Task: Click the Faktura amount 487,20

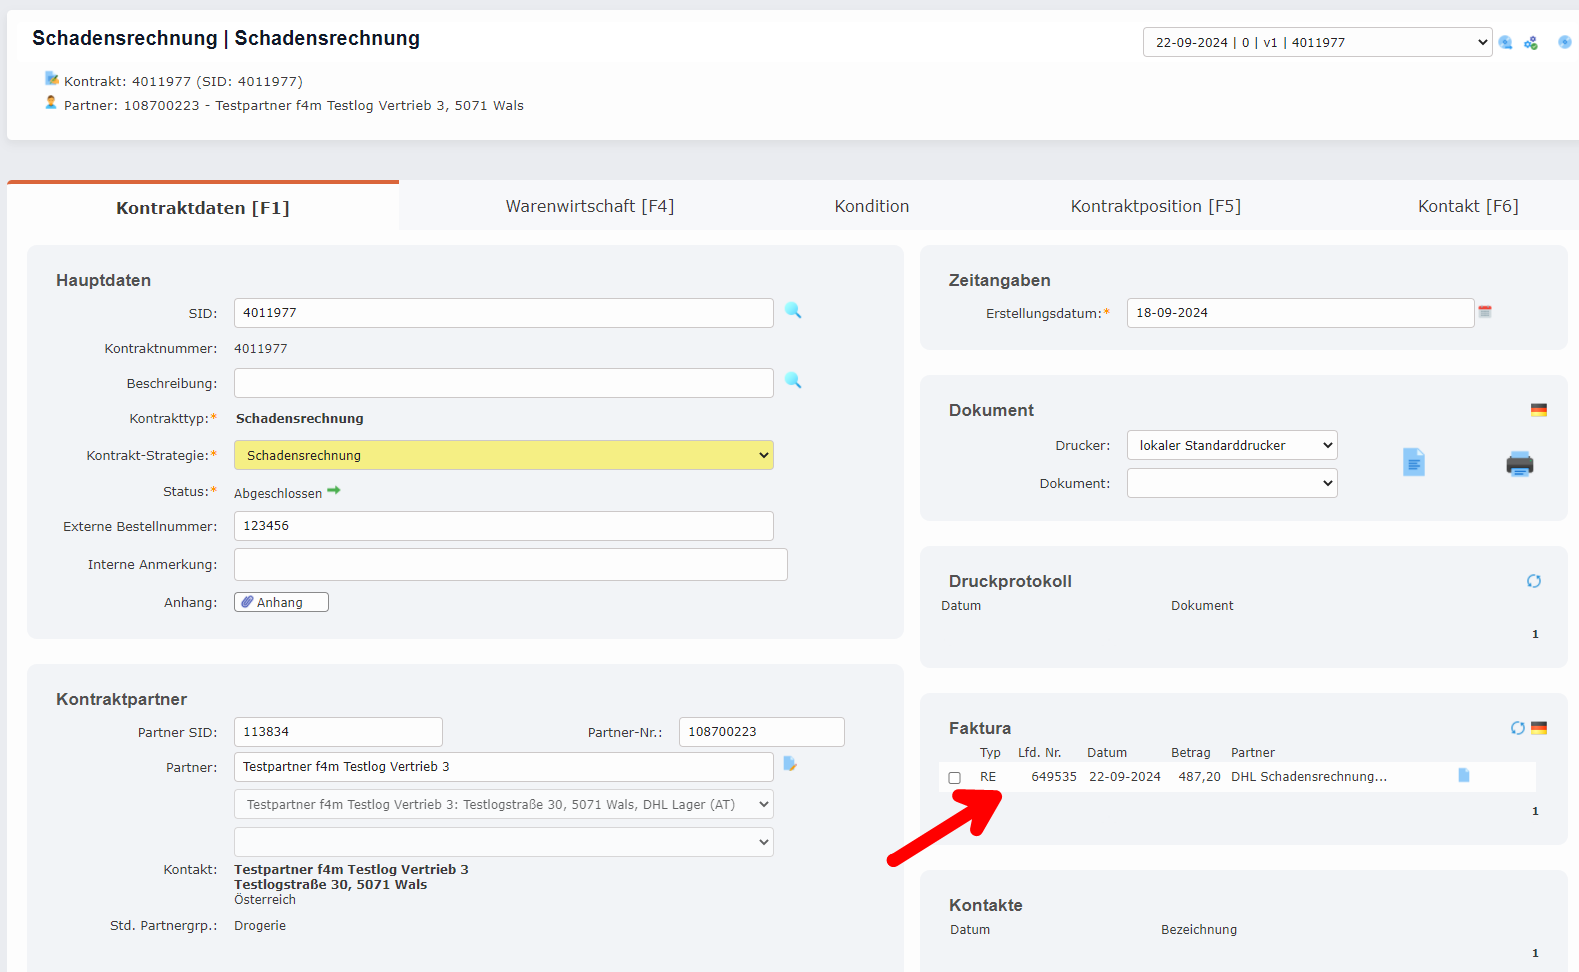Action: pyautogui.click(x=1199, y=777)
